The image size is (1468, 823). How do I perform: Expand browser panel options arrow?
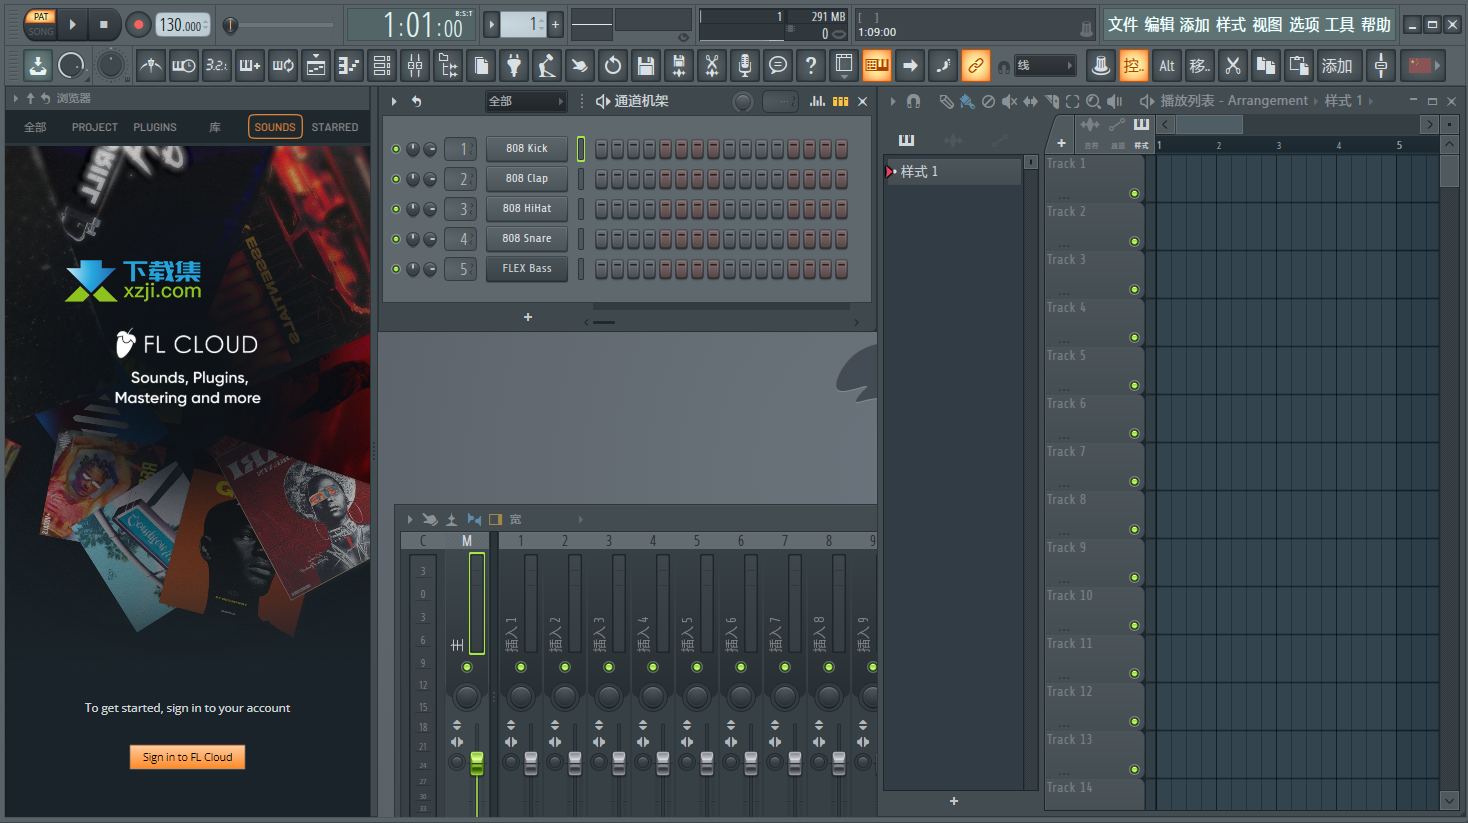(16, 98)
